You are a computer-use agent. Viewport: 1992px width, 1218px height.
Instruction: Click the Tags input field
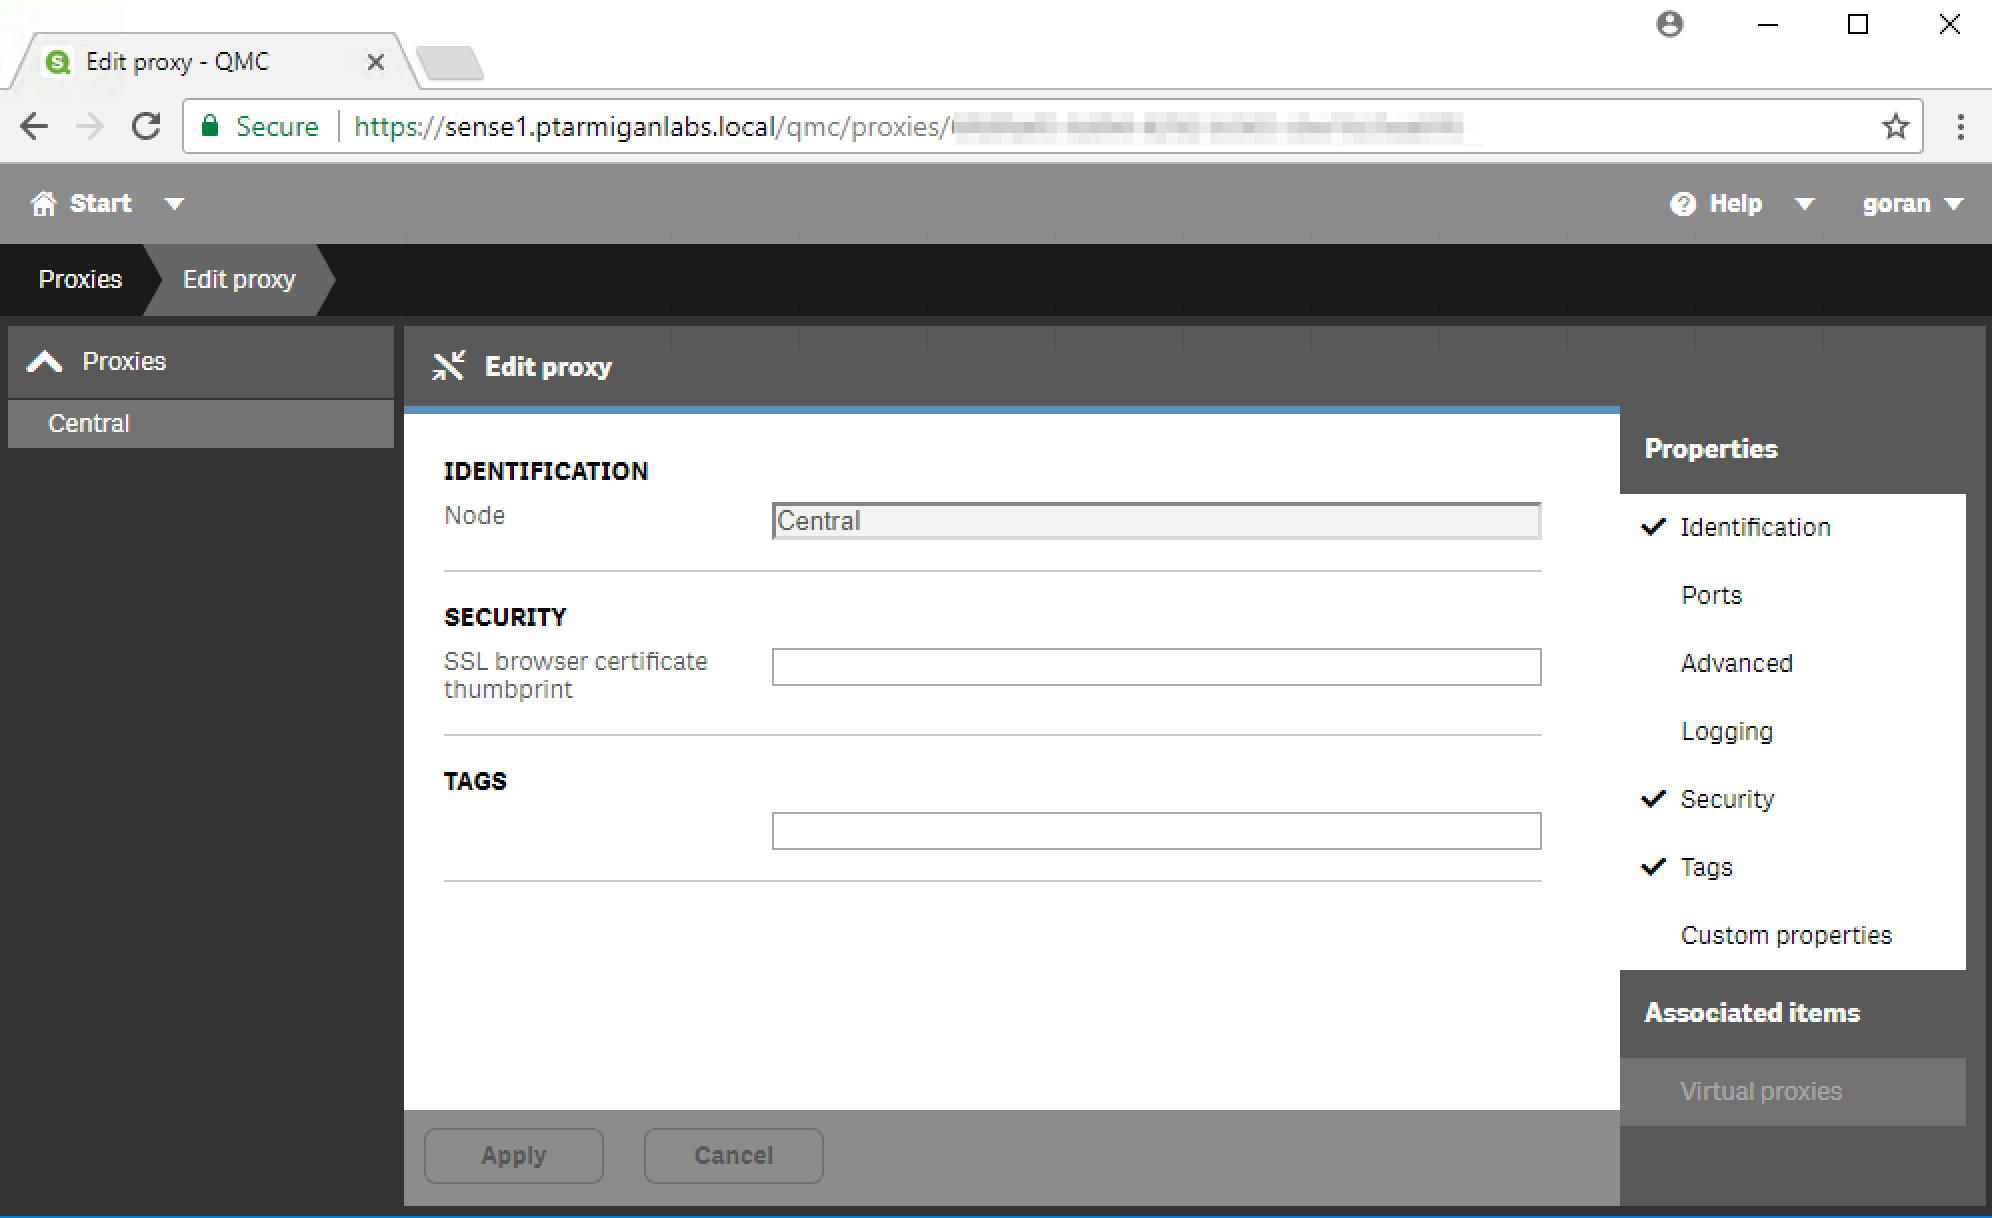(x=1156, y=831)
